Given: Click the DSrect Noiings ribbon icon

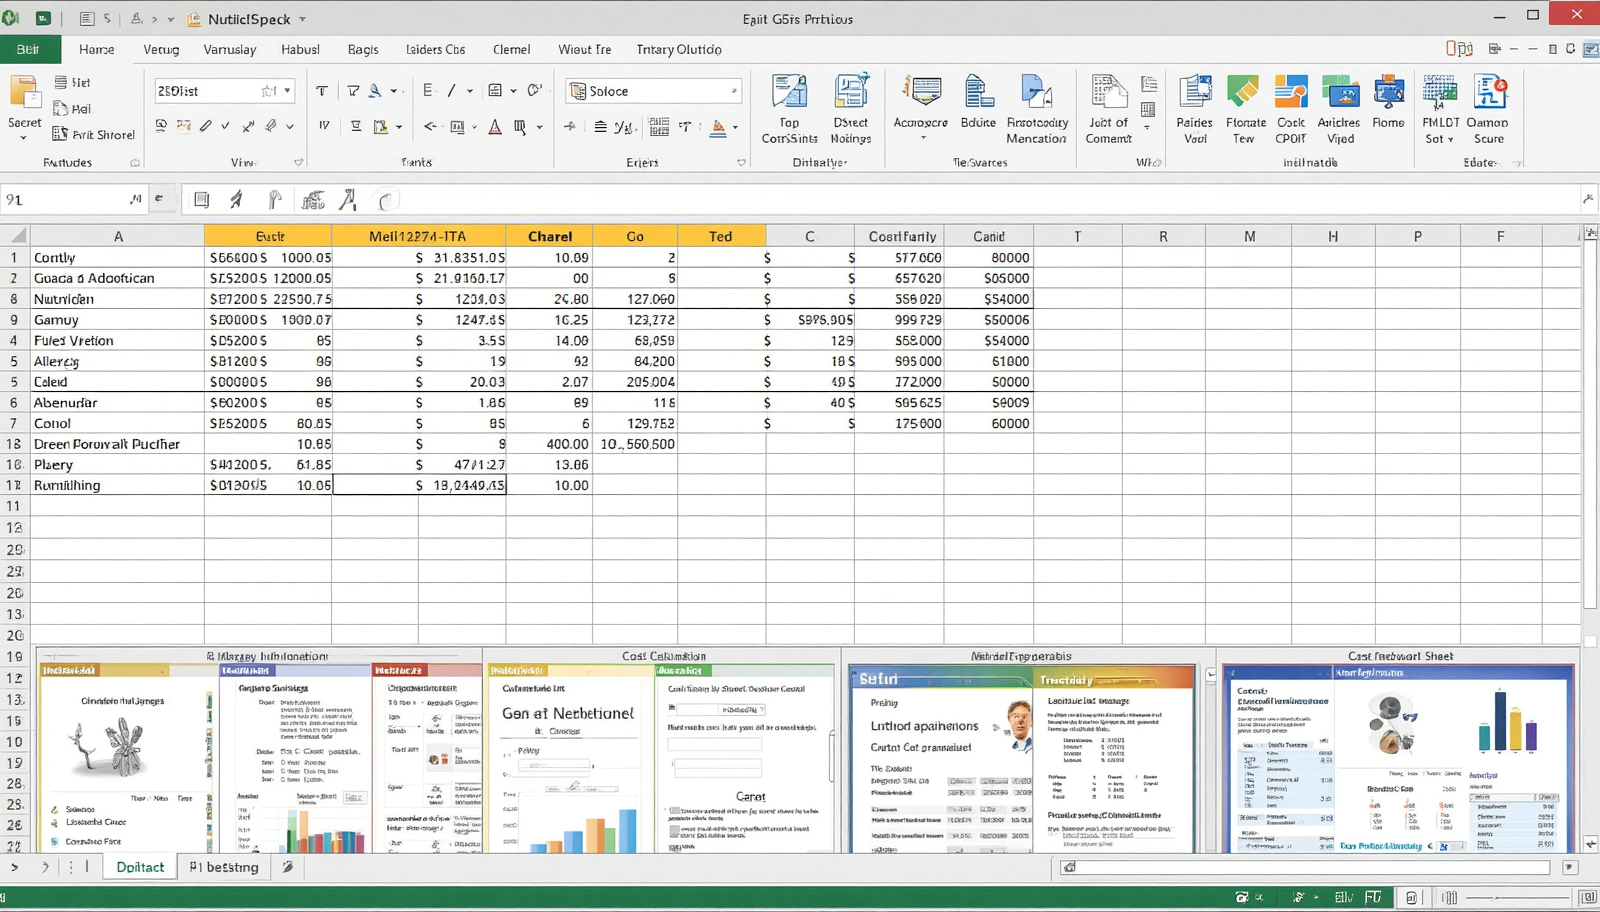Looking at the screenshot, I should coord(851,92).
